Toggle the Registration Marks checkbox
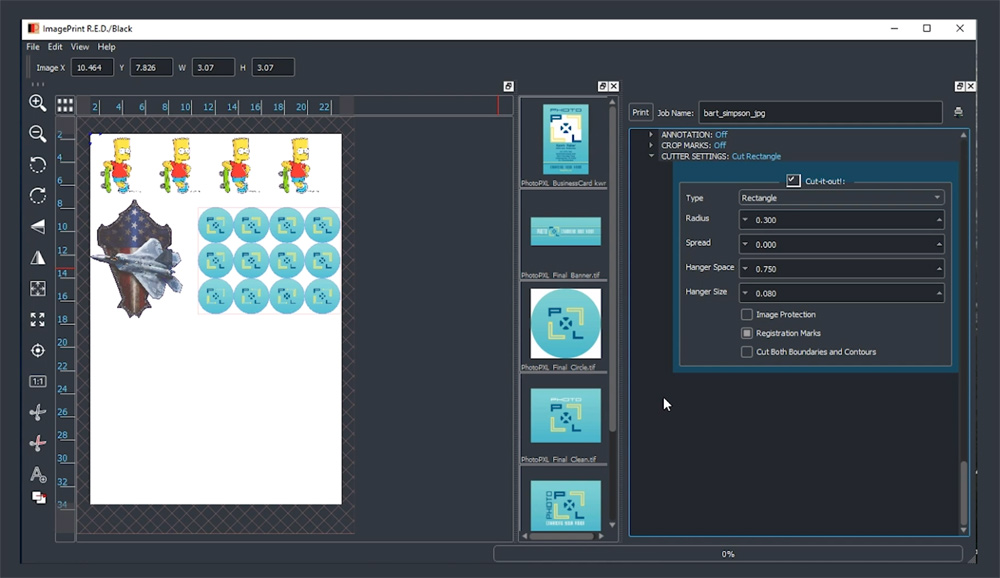This screenshot has height=578, width=1000. (747, 333)
